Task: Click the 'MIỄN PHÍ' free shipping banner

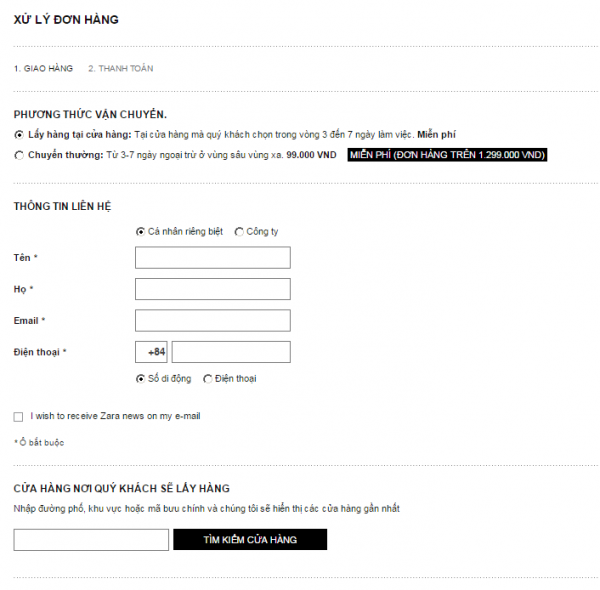Action: 447,155
